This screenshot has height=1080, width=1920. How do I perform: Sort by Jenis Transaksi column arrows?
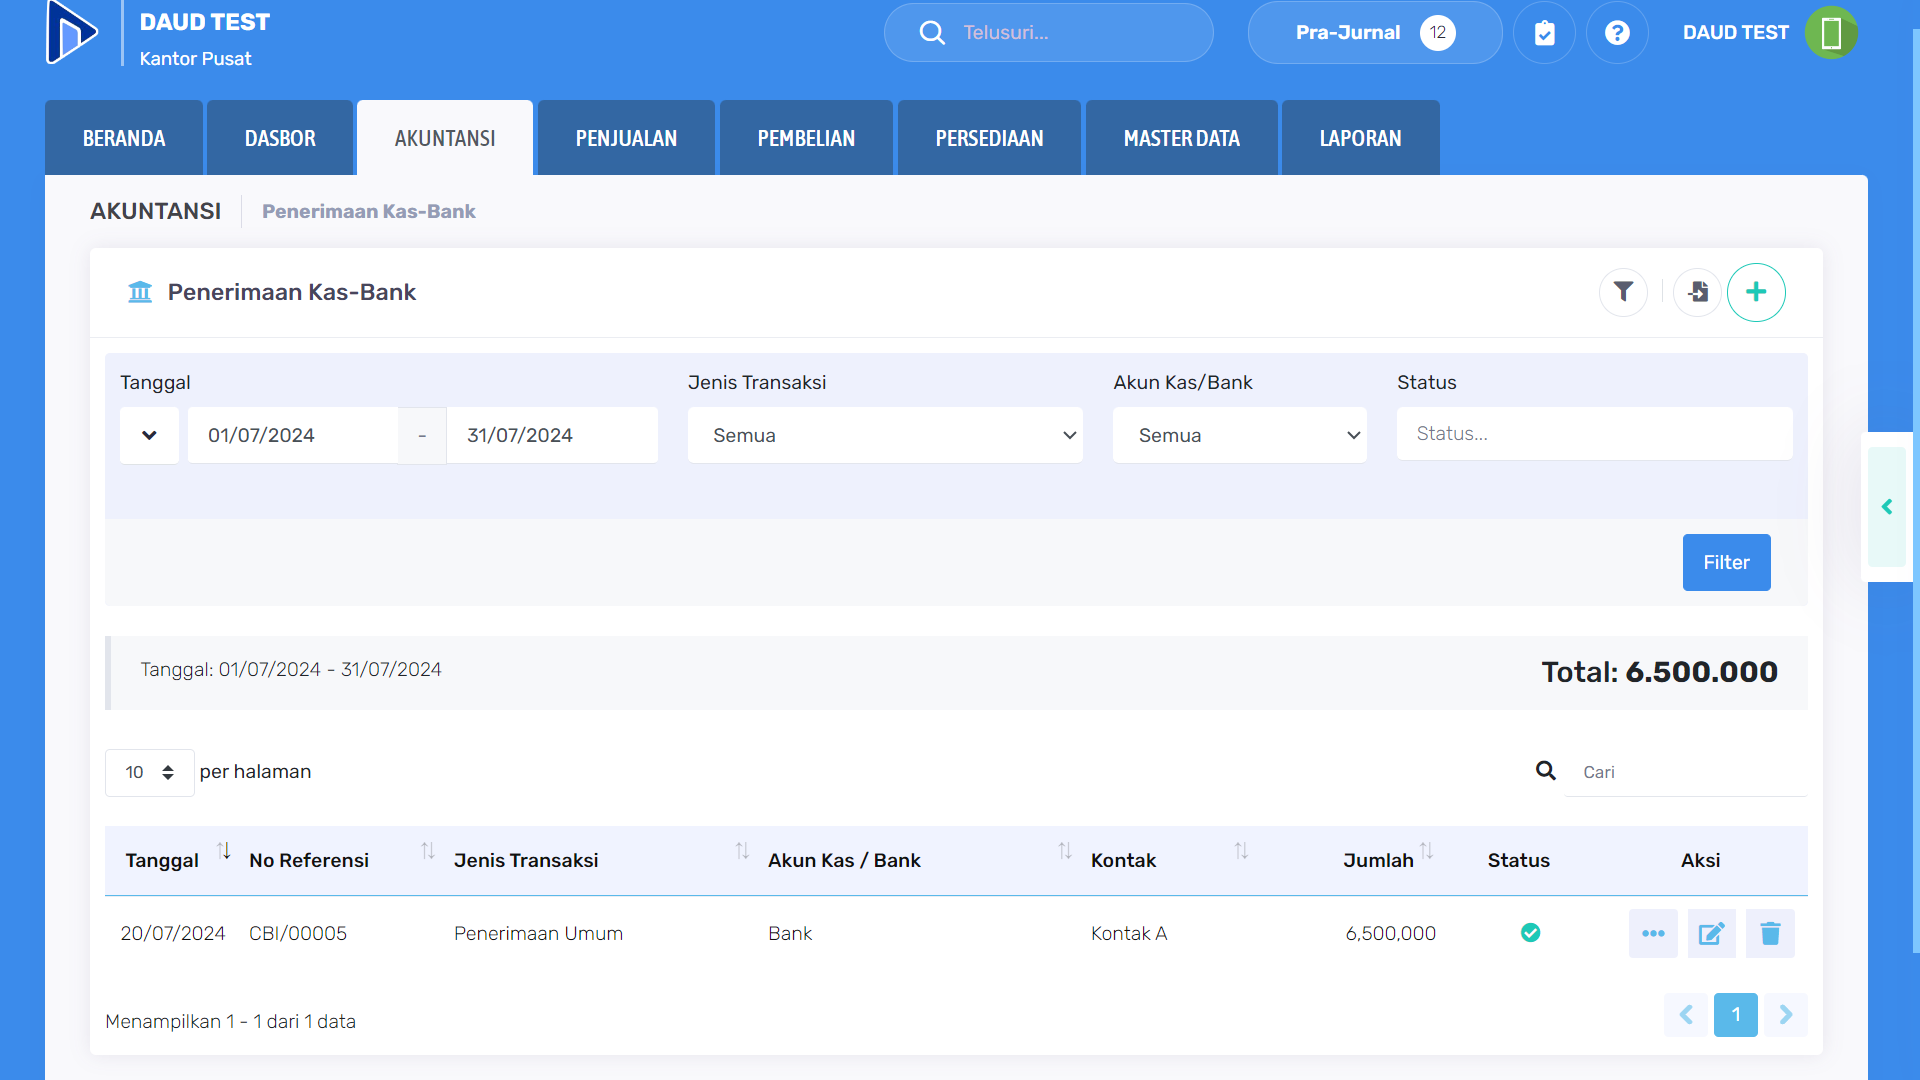point(742,851)
